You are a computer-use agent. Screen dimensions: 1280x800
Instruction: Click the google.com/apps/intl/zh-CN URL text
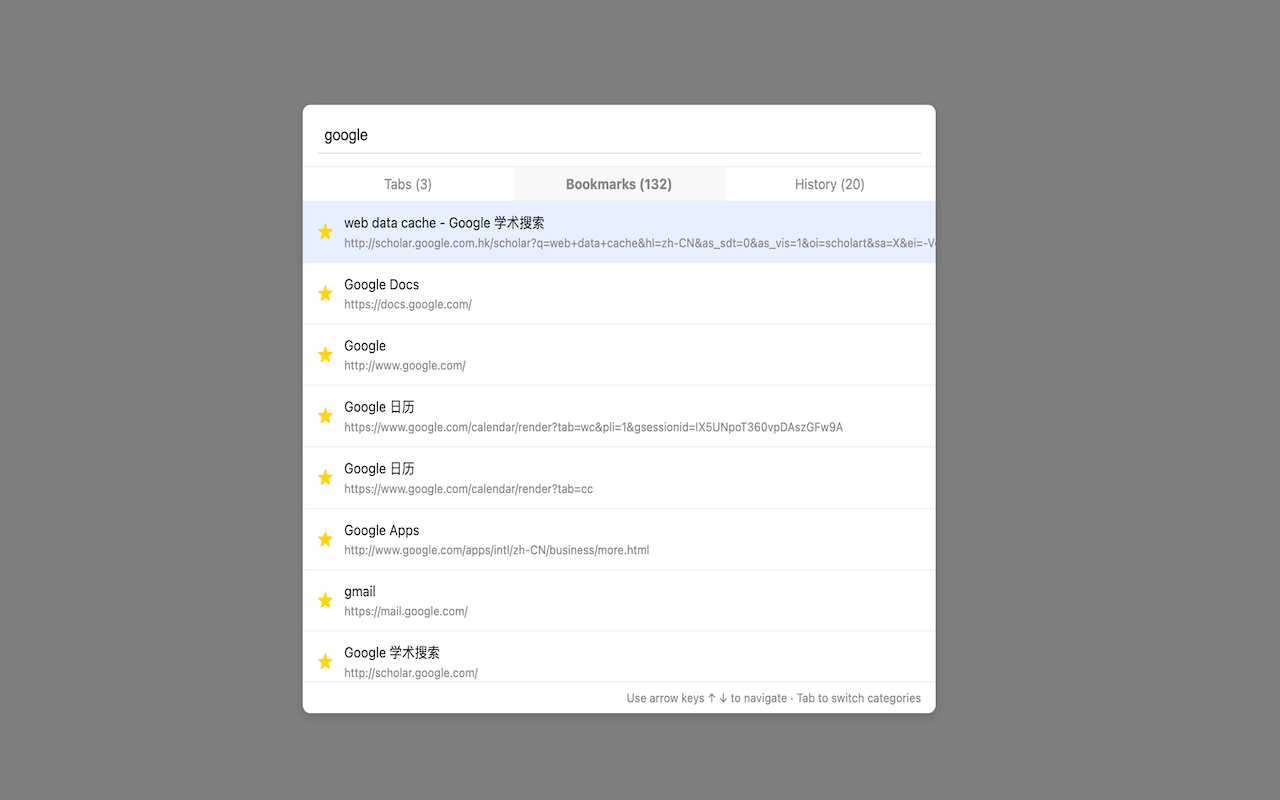coord(497,550)
